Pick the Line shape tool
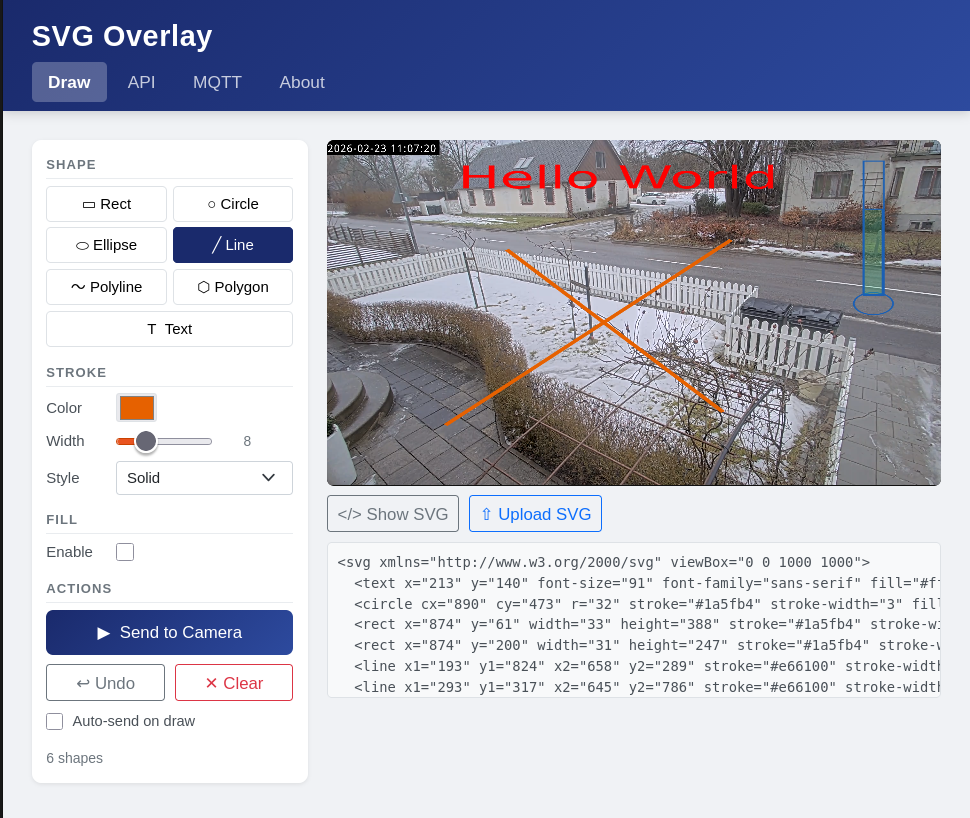 pyautogui.click(x=232, y=245)
